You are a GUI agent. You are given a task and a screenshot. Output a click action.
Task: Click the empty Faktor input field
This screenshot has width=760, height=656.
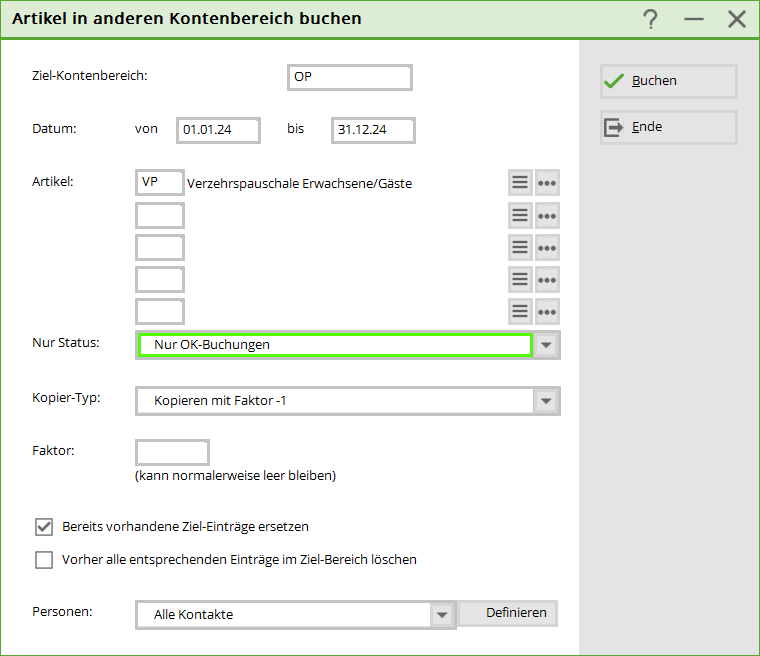[172, 452]
